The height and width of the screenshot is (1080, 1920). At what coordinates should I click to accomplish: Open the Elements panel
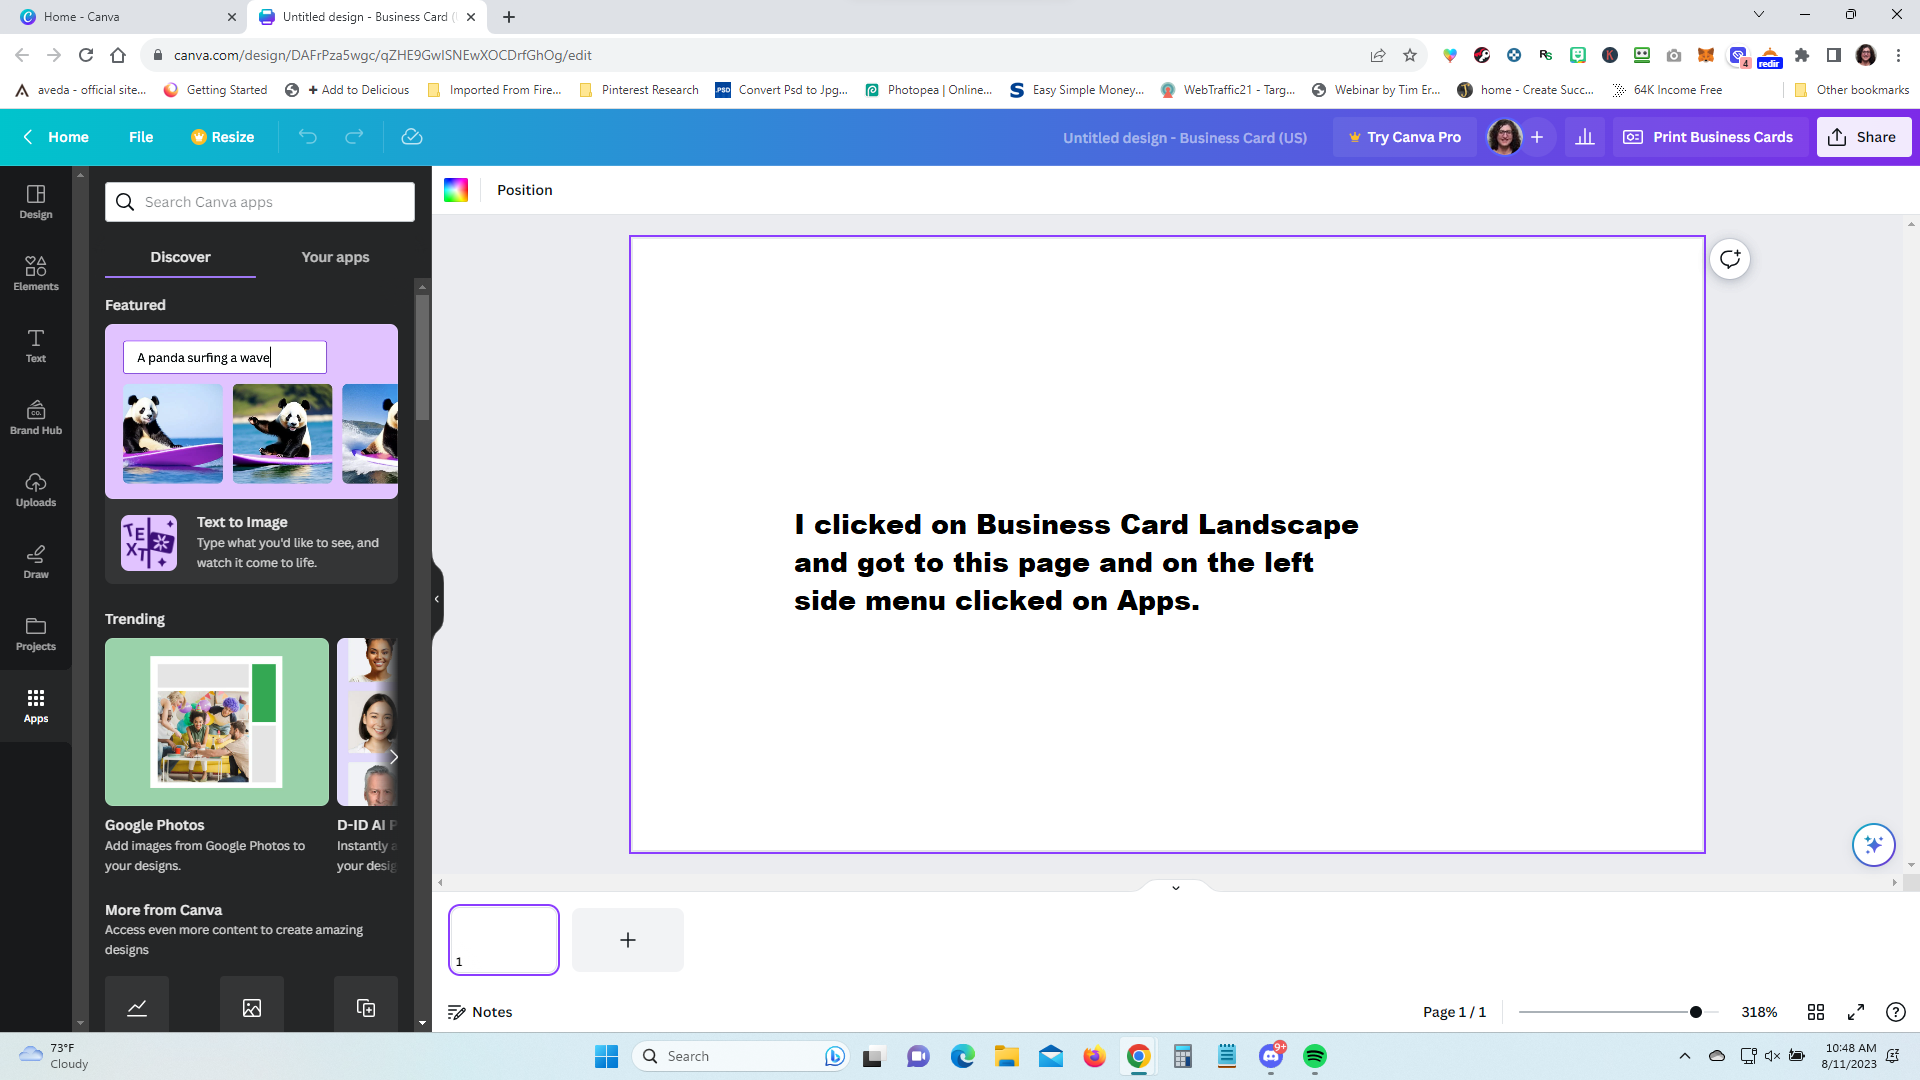36,273
